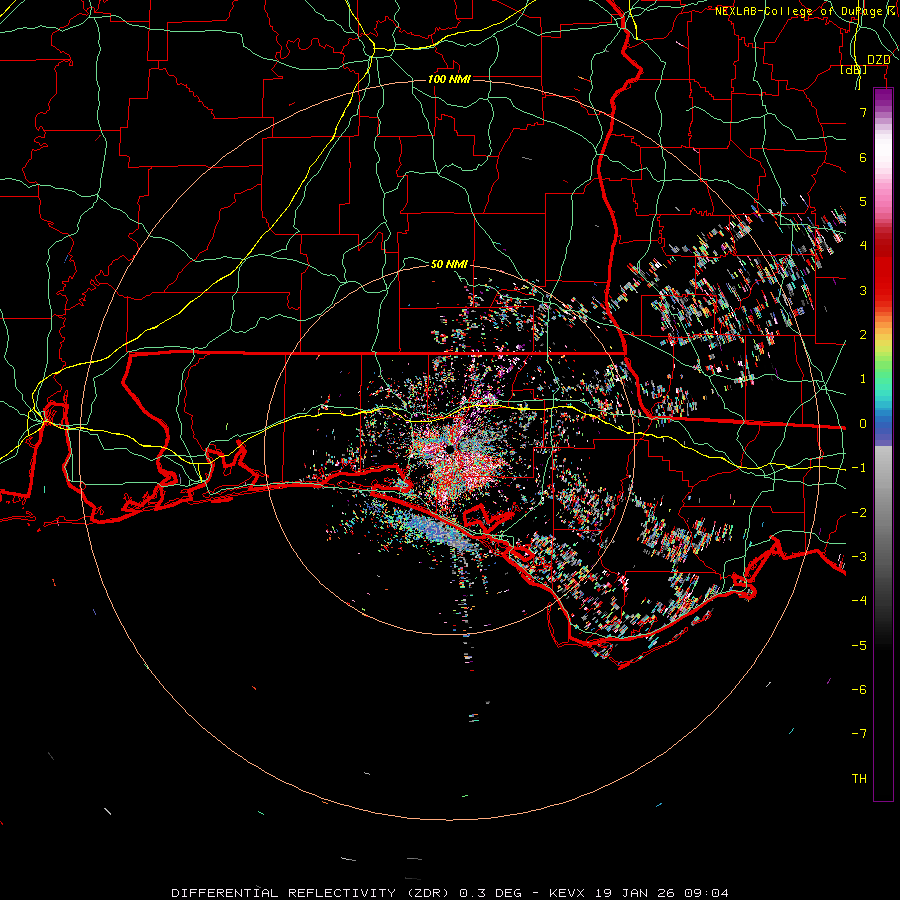
Task: Click the "-4" legend value
Action: pos(859,601)
